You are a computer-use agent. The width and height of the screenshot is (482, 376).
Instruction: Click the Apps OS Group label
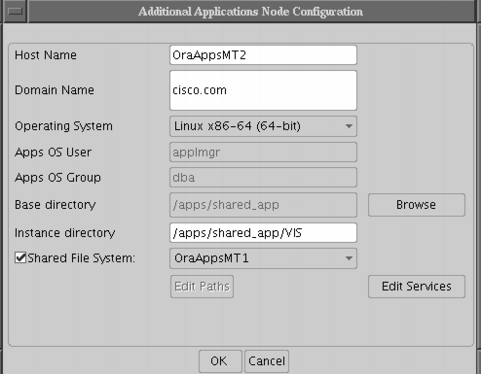click(x=58, y=178)
